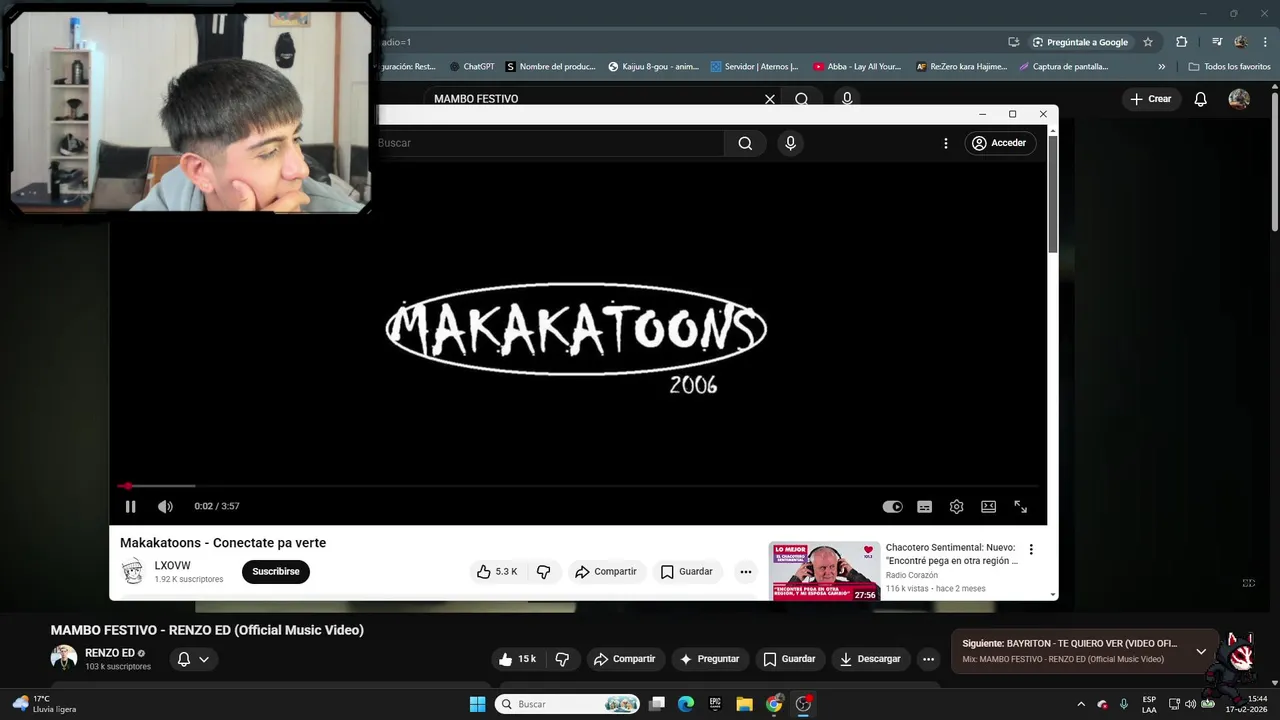Open options menu for Chacotero Sentimental video
1280x720 pixels.
click(1031, 549)
